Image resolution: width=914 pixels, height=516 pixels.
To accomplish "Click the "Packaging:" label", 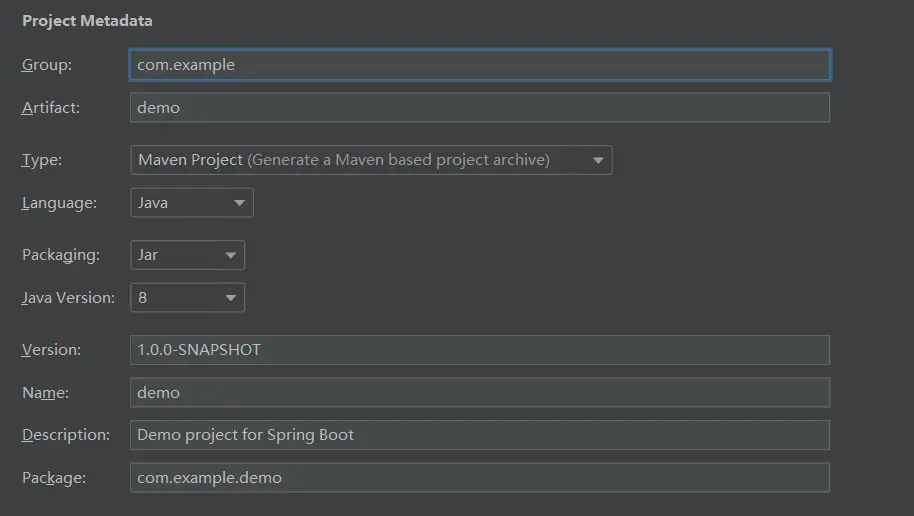I will point(61,255).
